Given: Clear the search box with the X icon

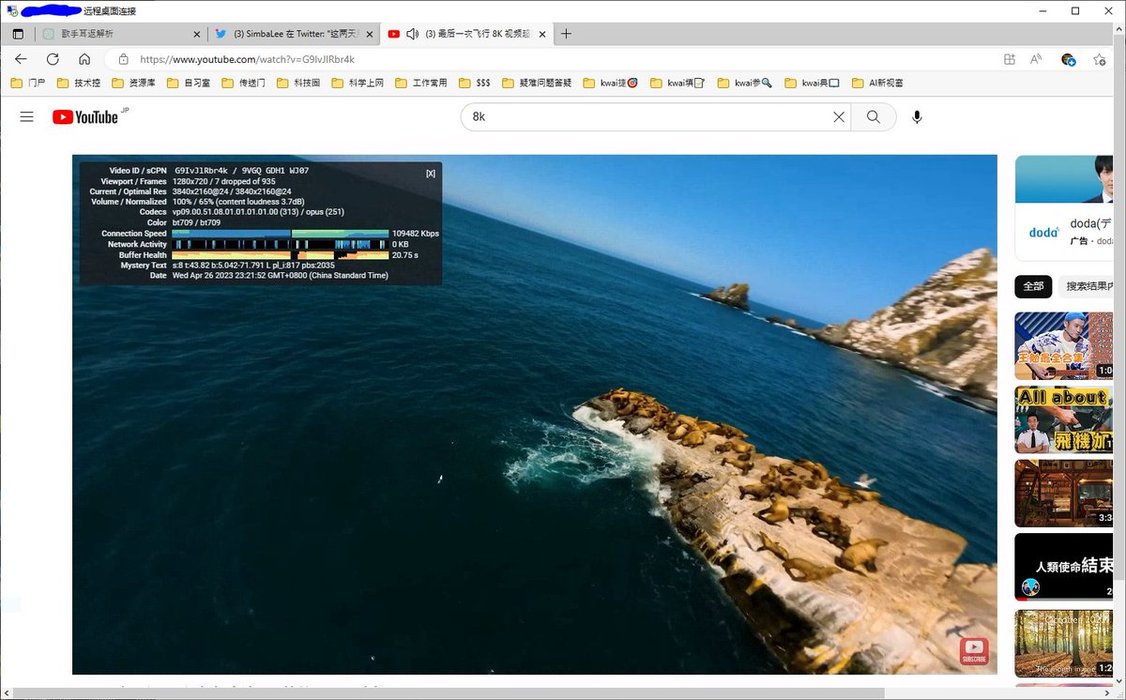Looking at the screenshot, I should pyautogui.click(x=839, y=117).
